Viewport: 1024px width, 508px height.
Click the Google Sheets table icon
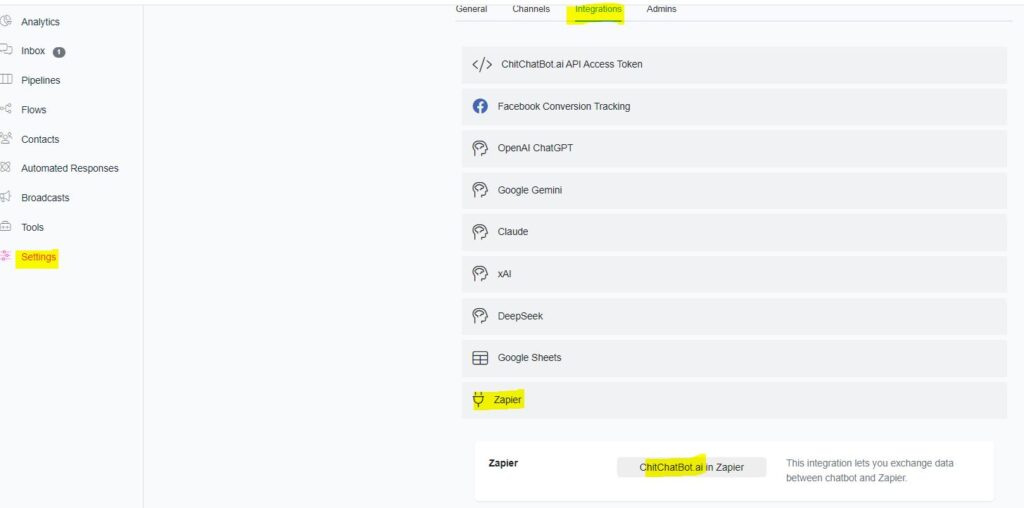(480, 358)
